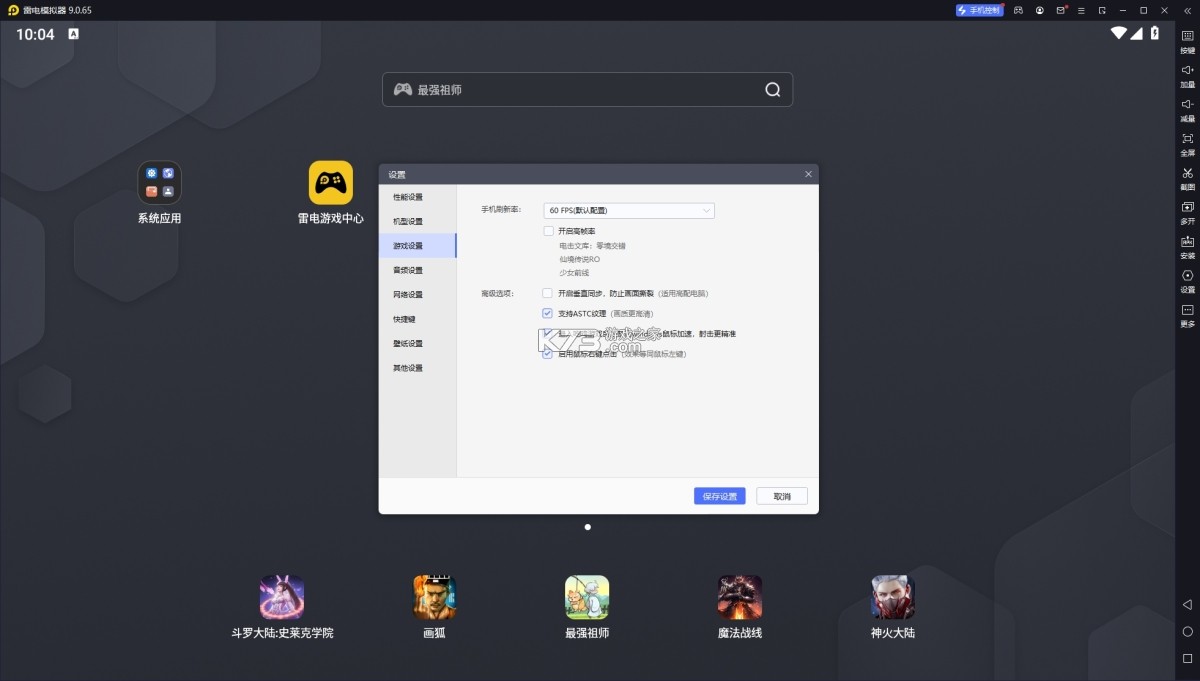Click the Android back triangle button
Screen dimensions: 1200x681
tap(1187, 604)
